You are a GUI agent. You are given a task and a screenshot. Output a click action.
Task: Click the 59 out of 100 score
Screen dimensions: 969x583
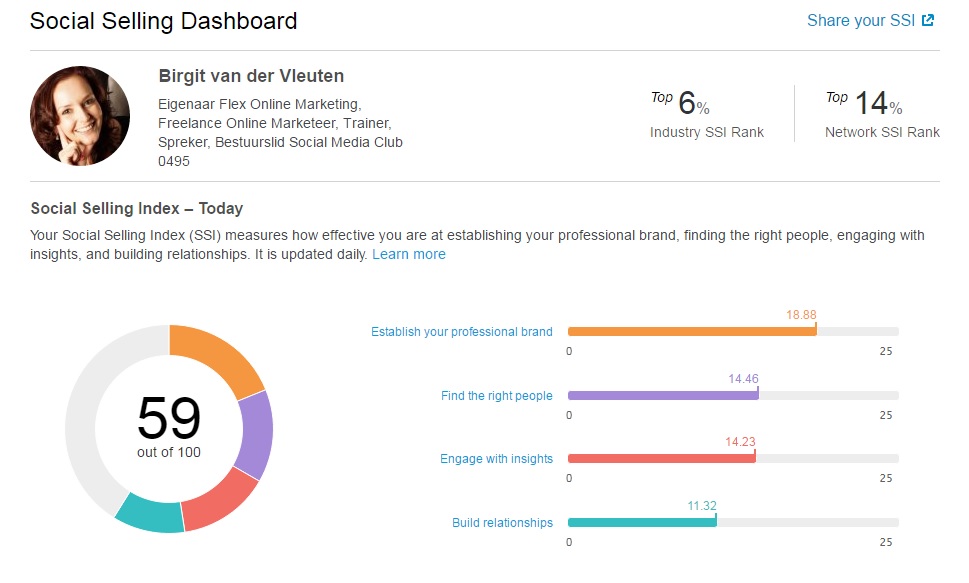169,427
